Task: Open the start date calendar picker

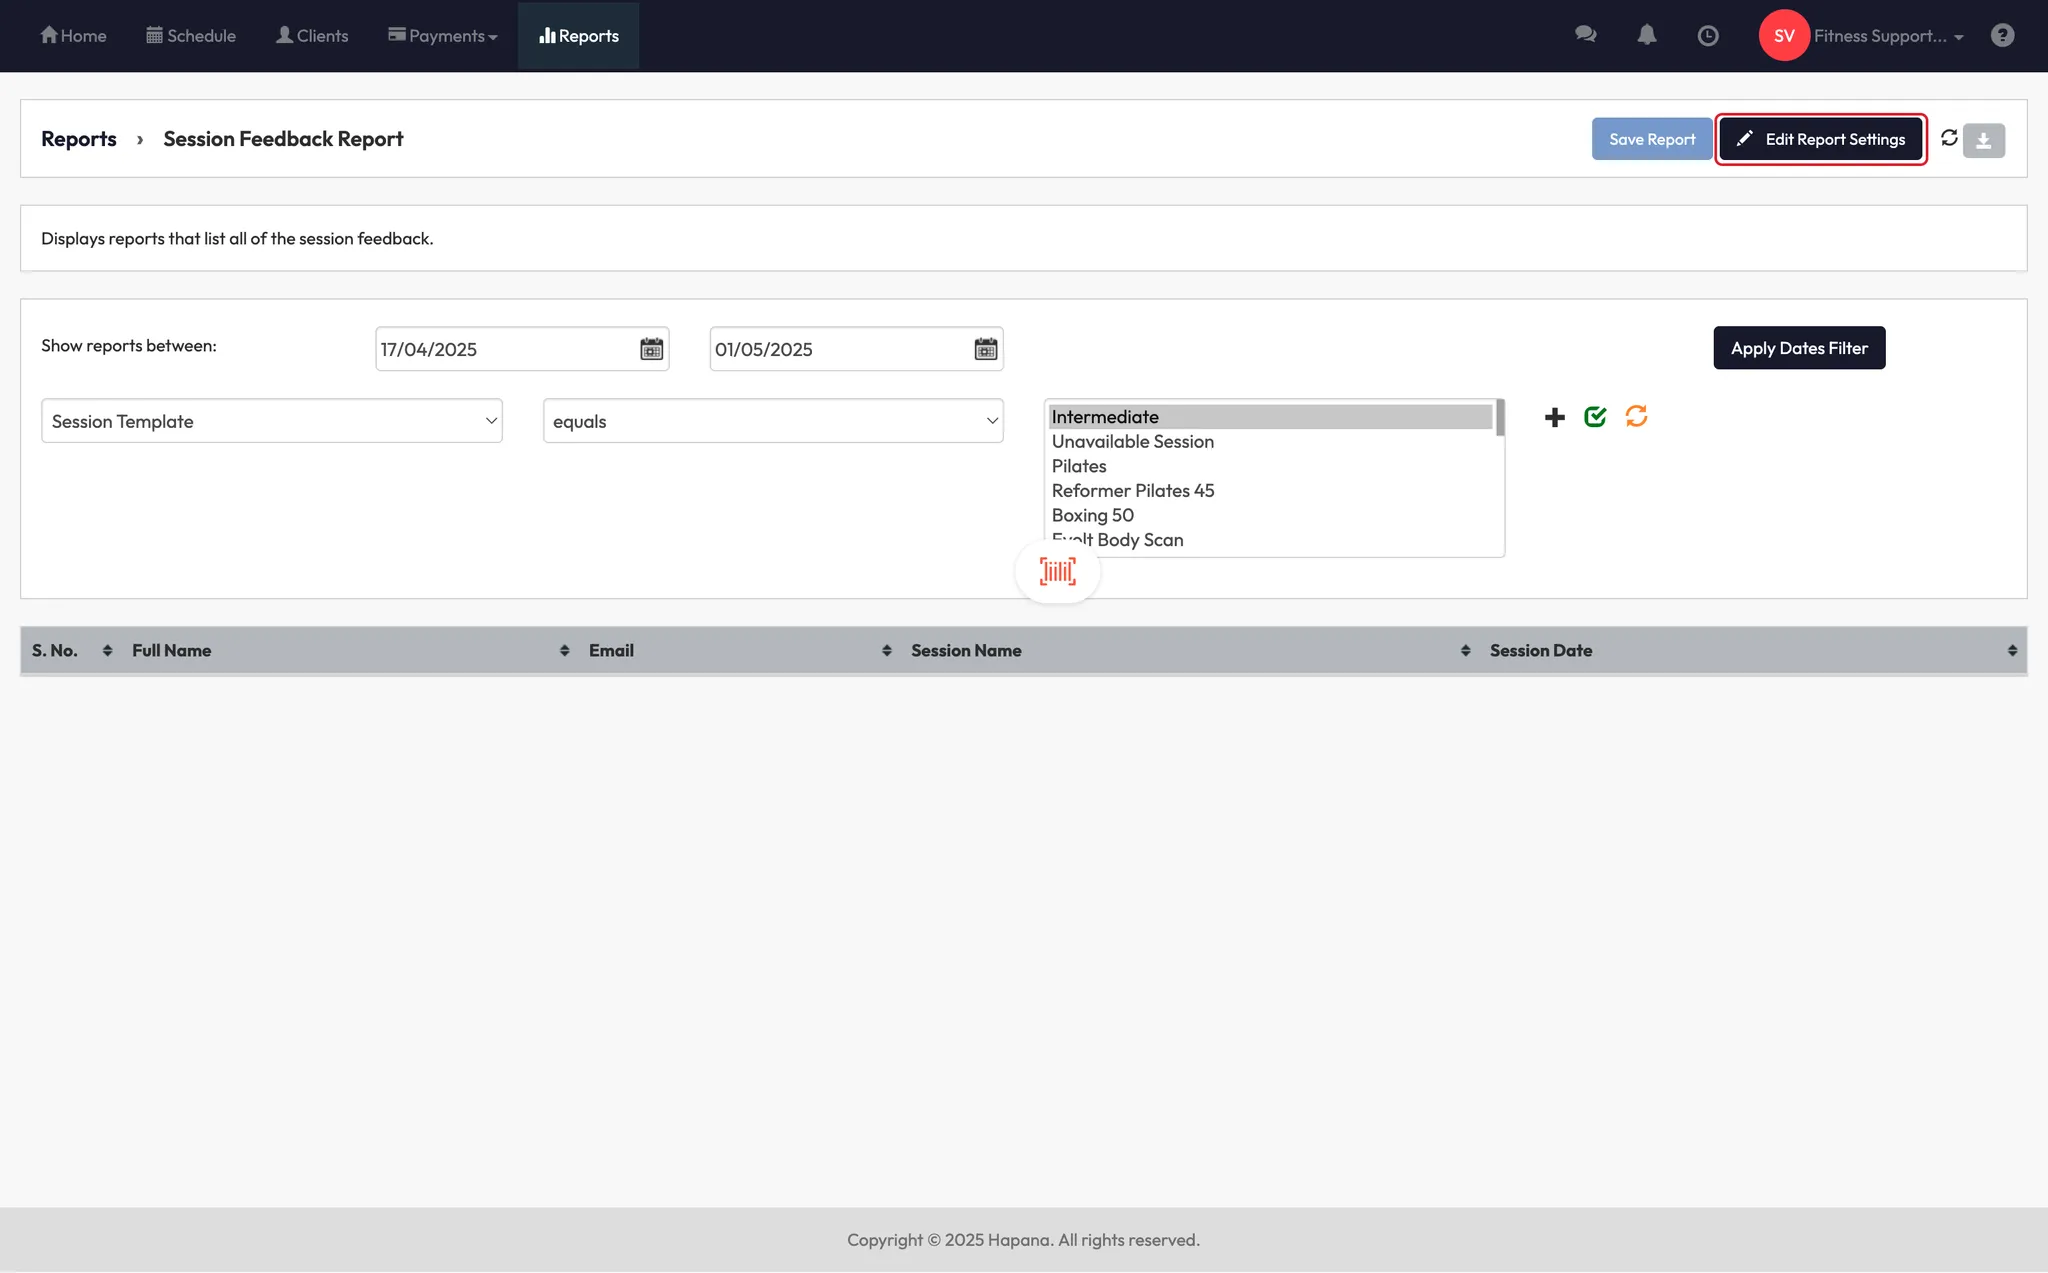Action: pos(651,349)
